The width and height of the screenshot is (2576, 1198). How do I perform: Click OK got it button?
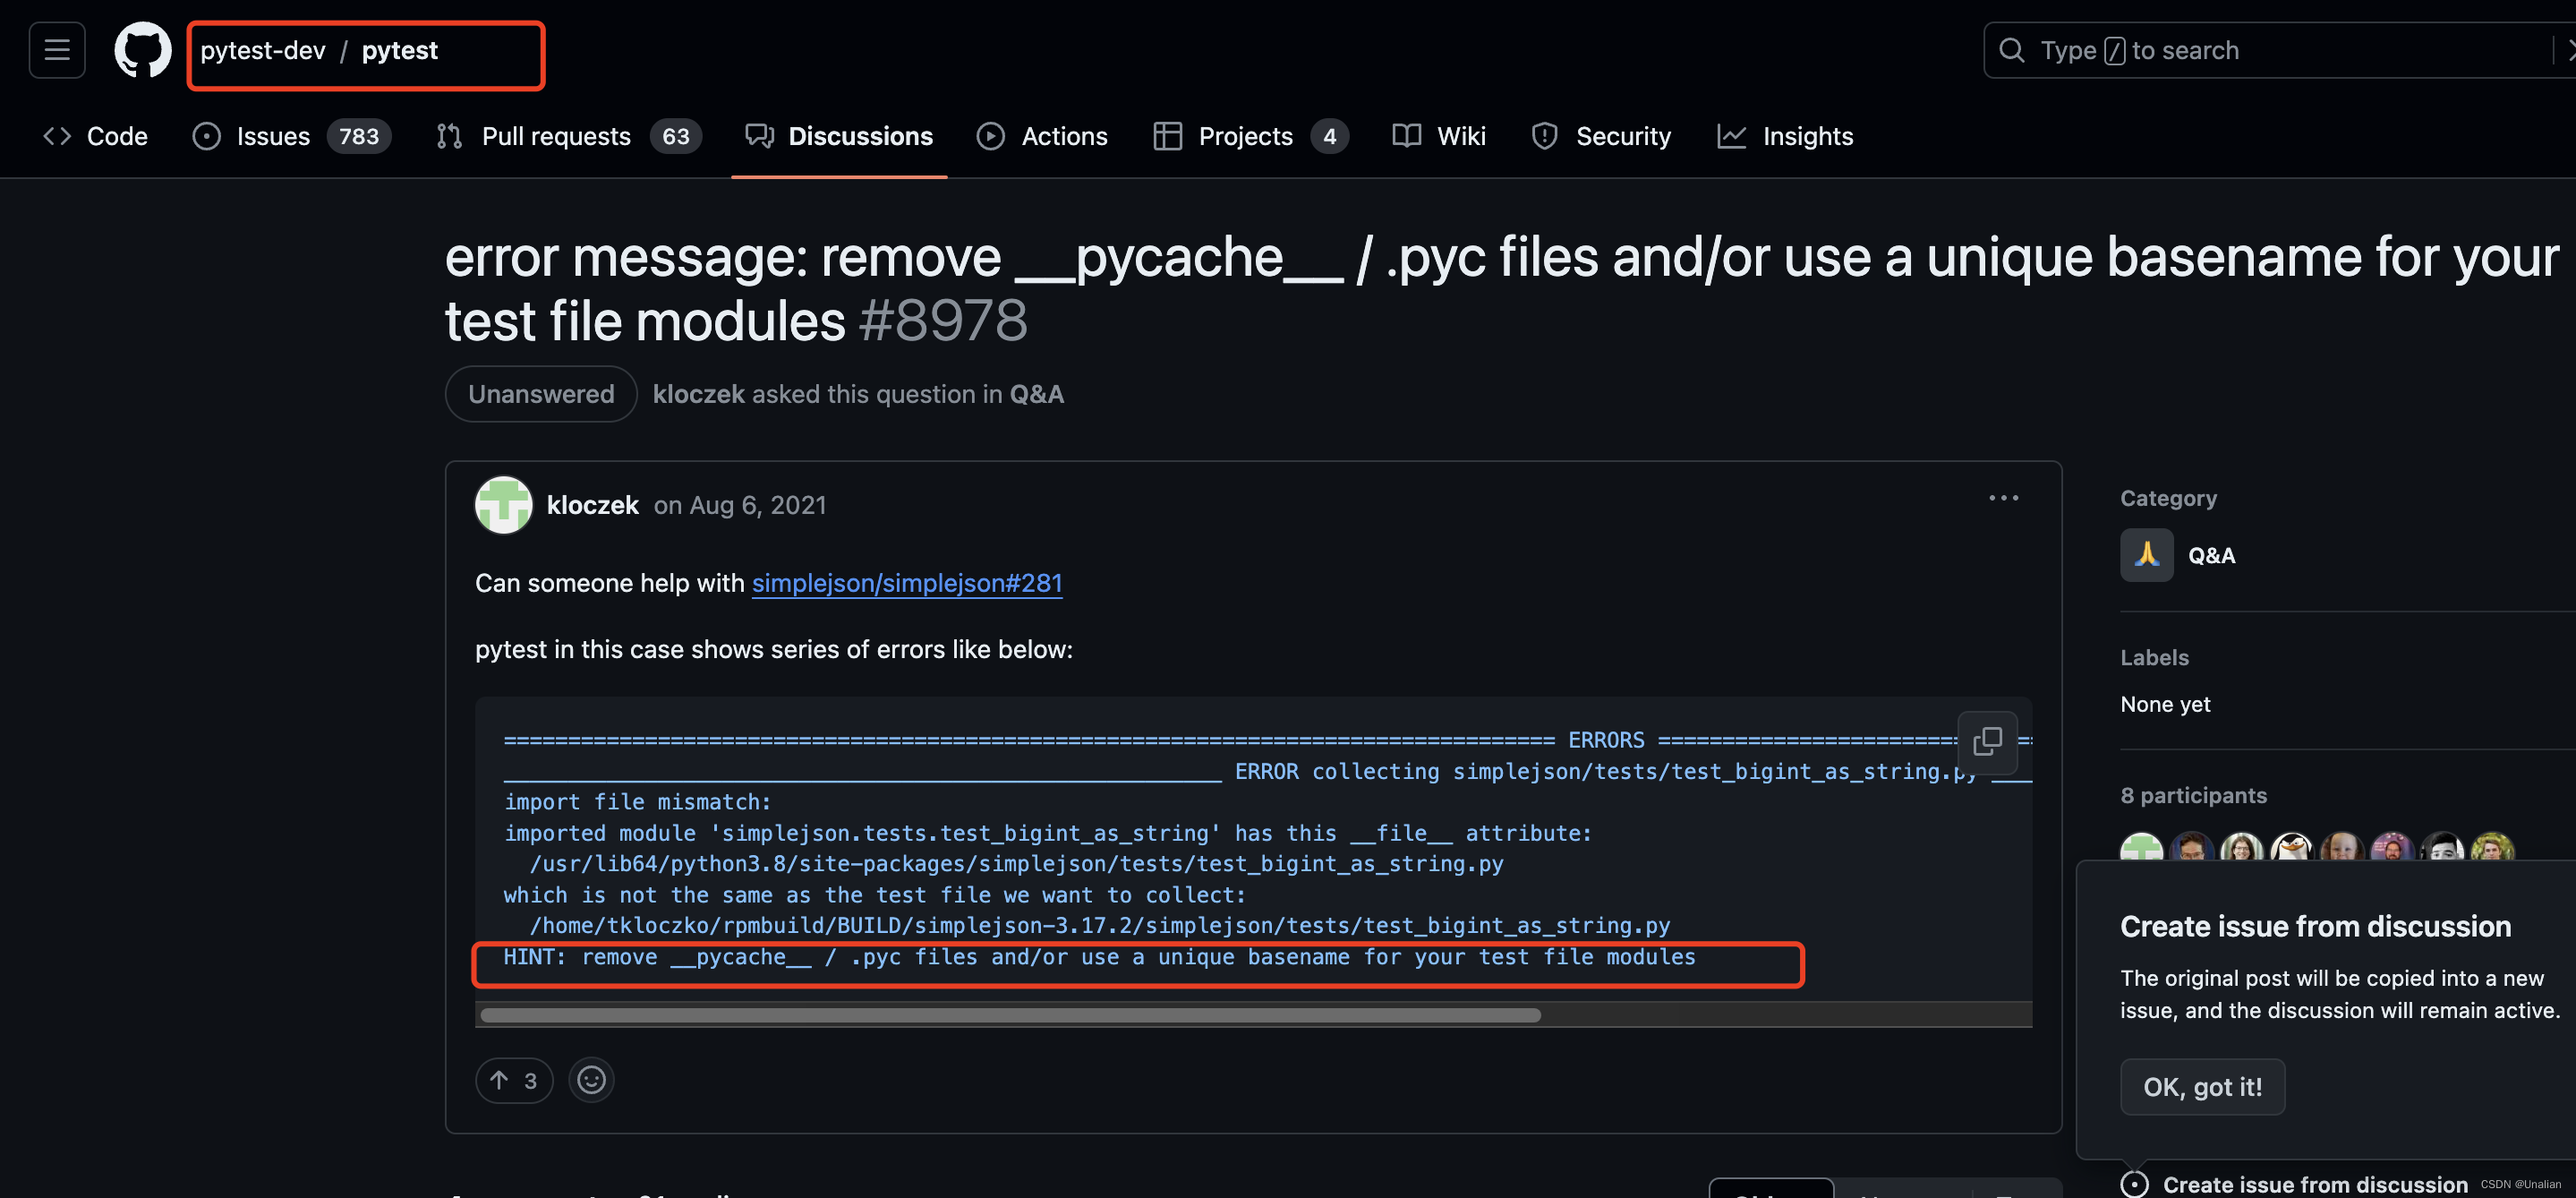pos(2202,1086)
